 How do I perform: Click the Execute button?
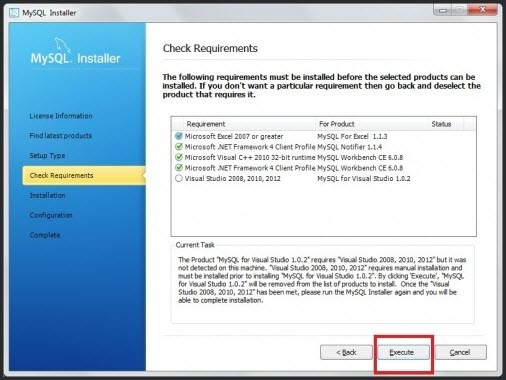[404, 352]
